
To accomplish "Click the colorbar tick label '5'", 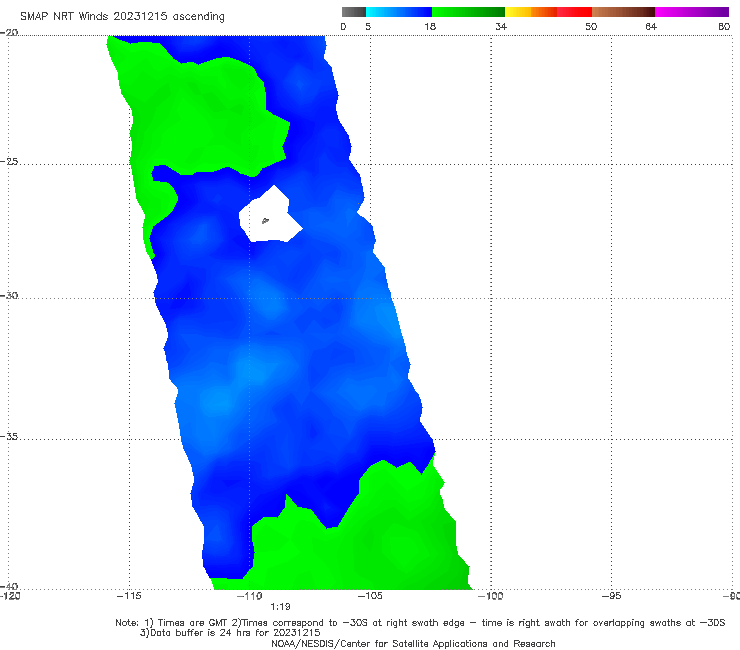I will click(x=368, y=26).
